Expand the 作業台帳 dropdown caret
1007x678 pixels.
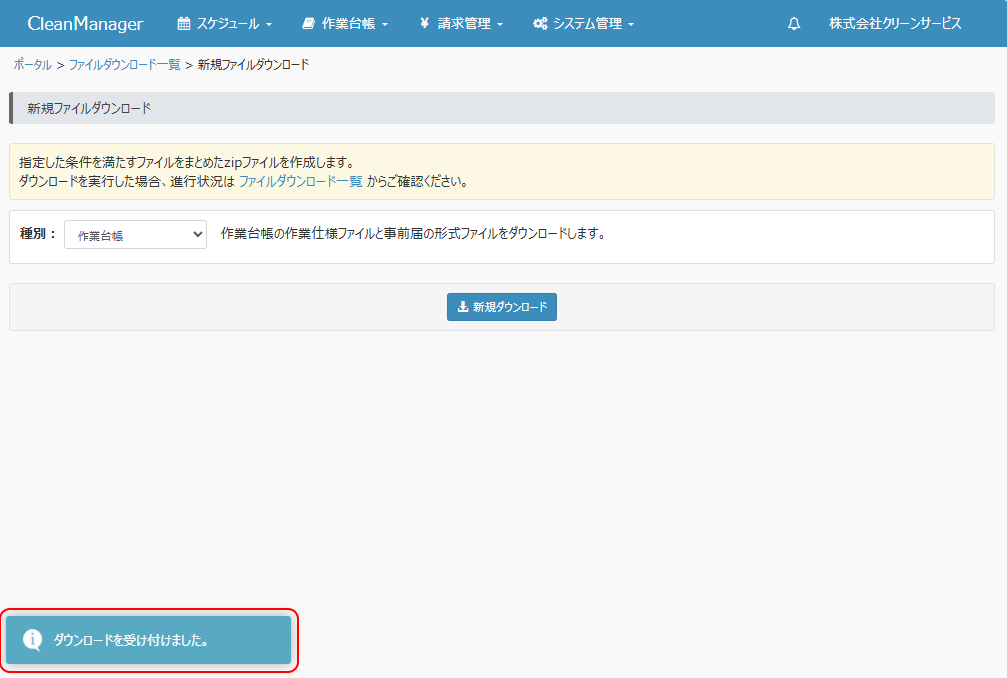click(x=385, y=25)
